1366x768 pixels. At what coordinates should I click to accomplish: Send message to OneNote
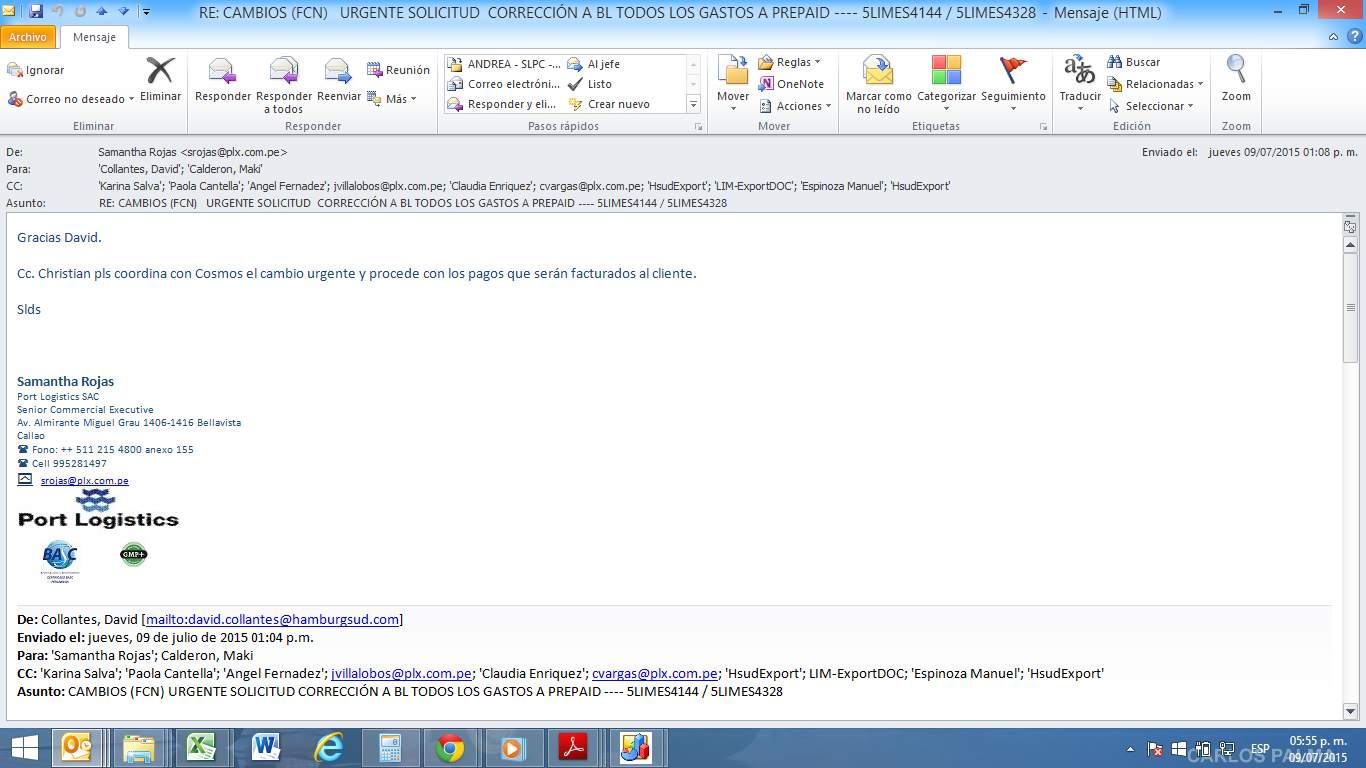click(x=791, y=84)
